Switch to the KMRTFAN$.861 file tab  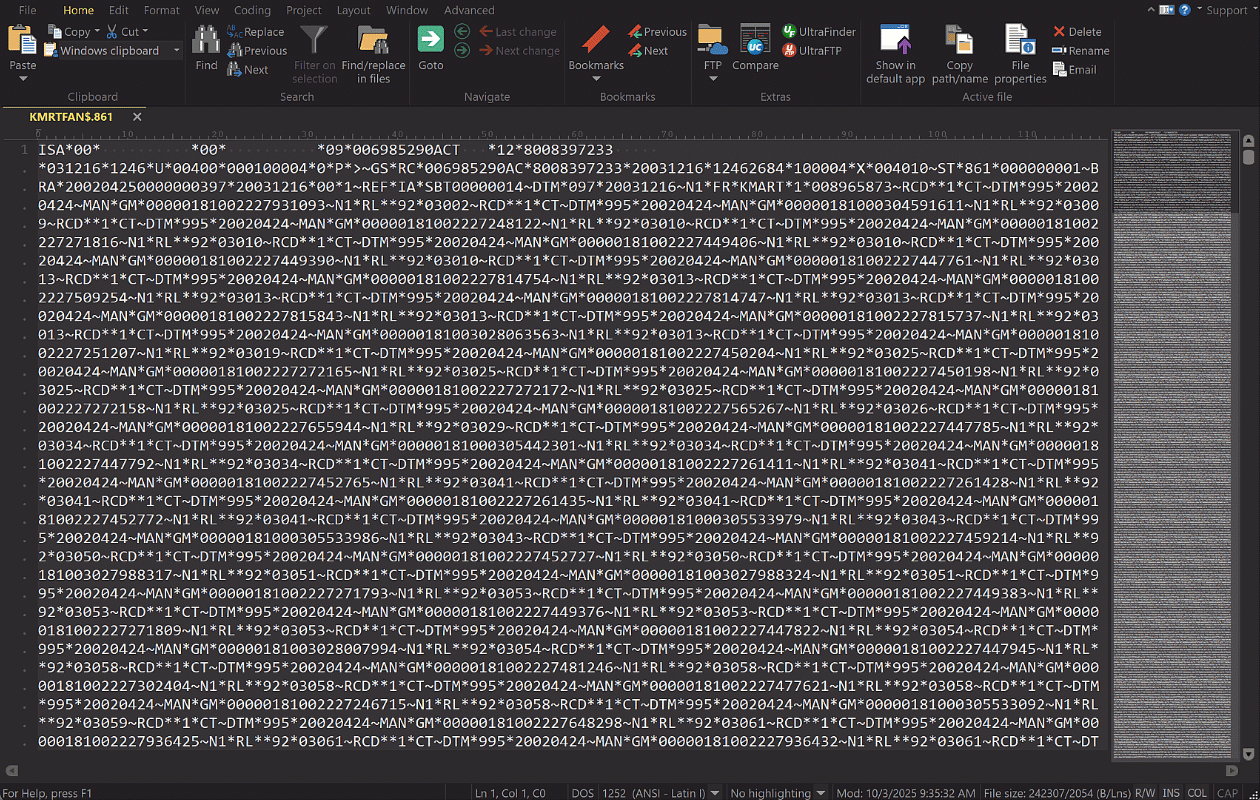(71, 117)
